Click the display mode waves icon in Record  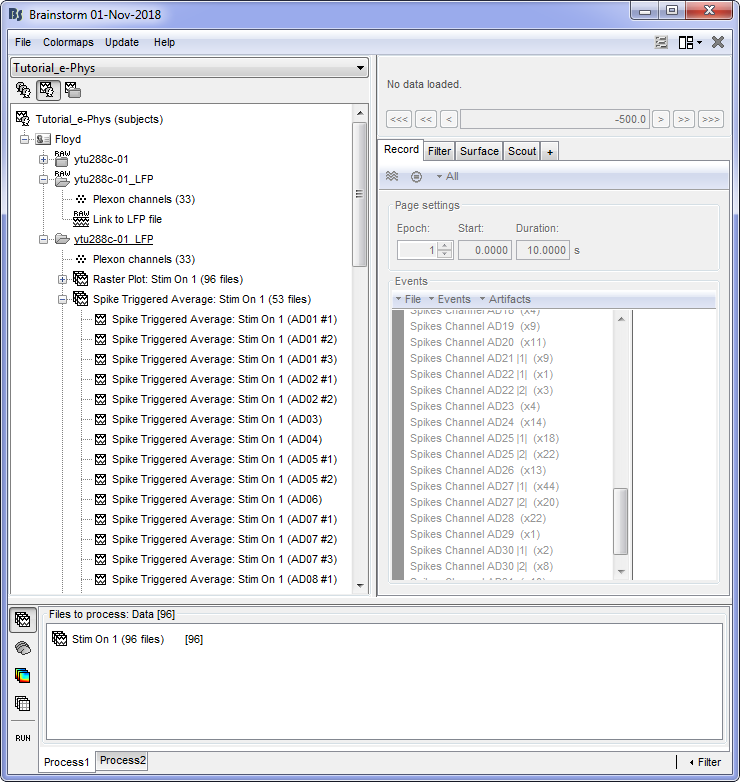393,176
